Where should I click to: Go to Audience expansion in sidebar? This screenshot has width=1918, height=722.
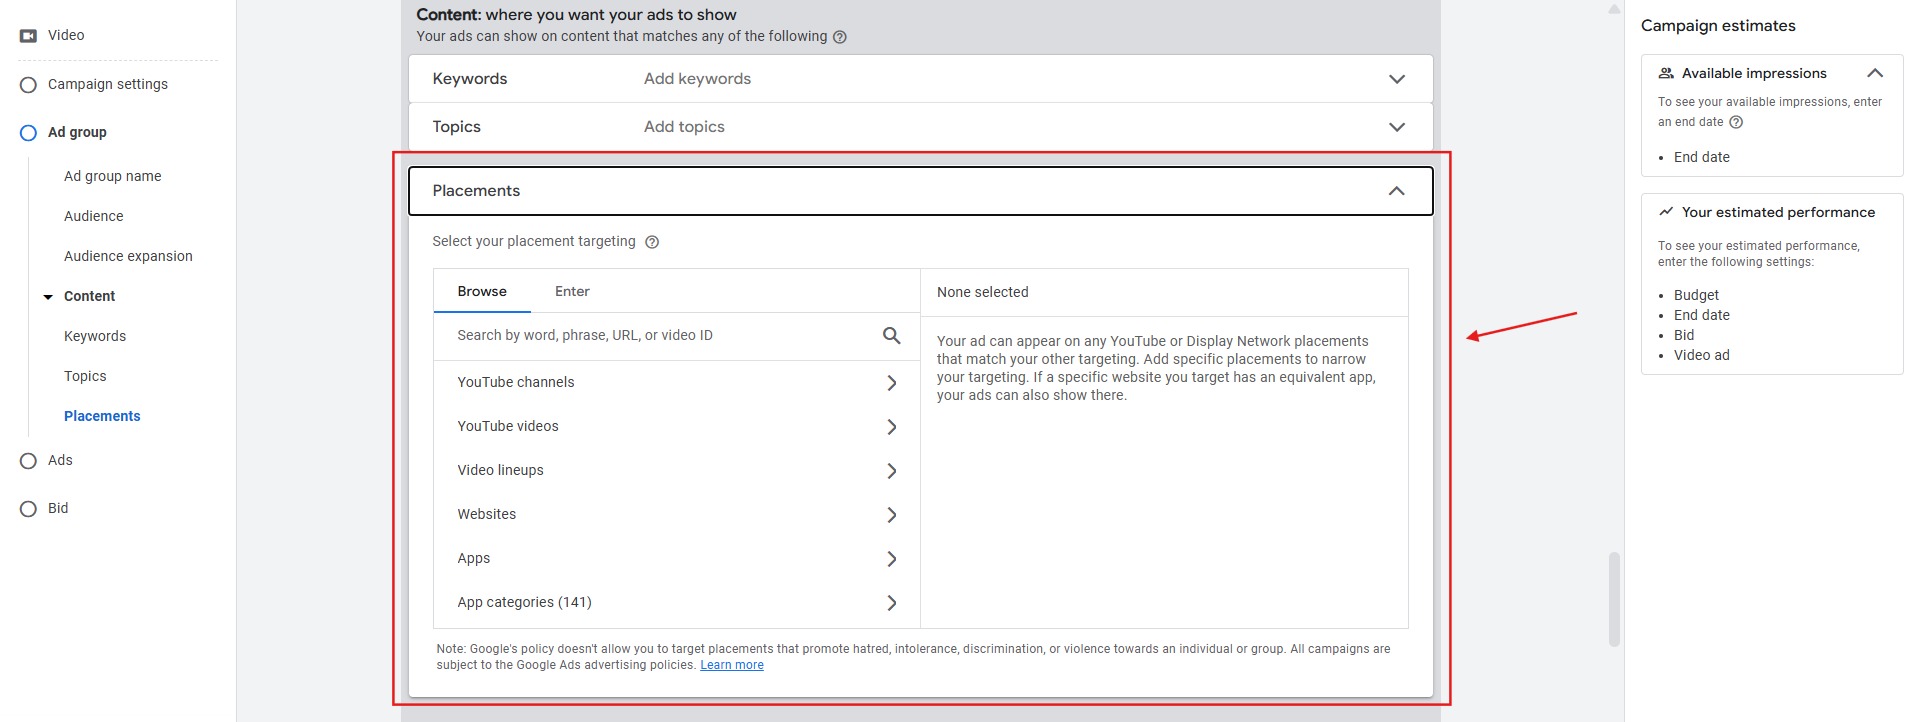128,256
